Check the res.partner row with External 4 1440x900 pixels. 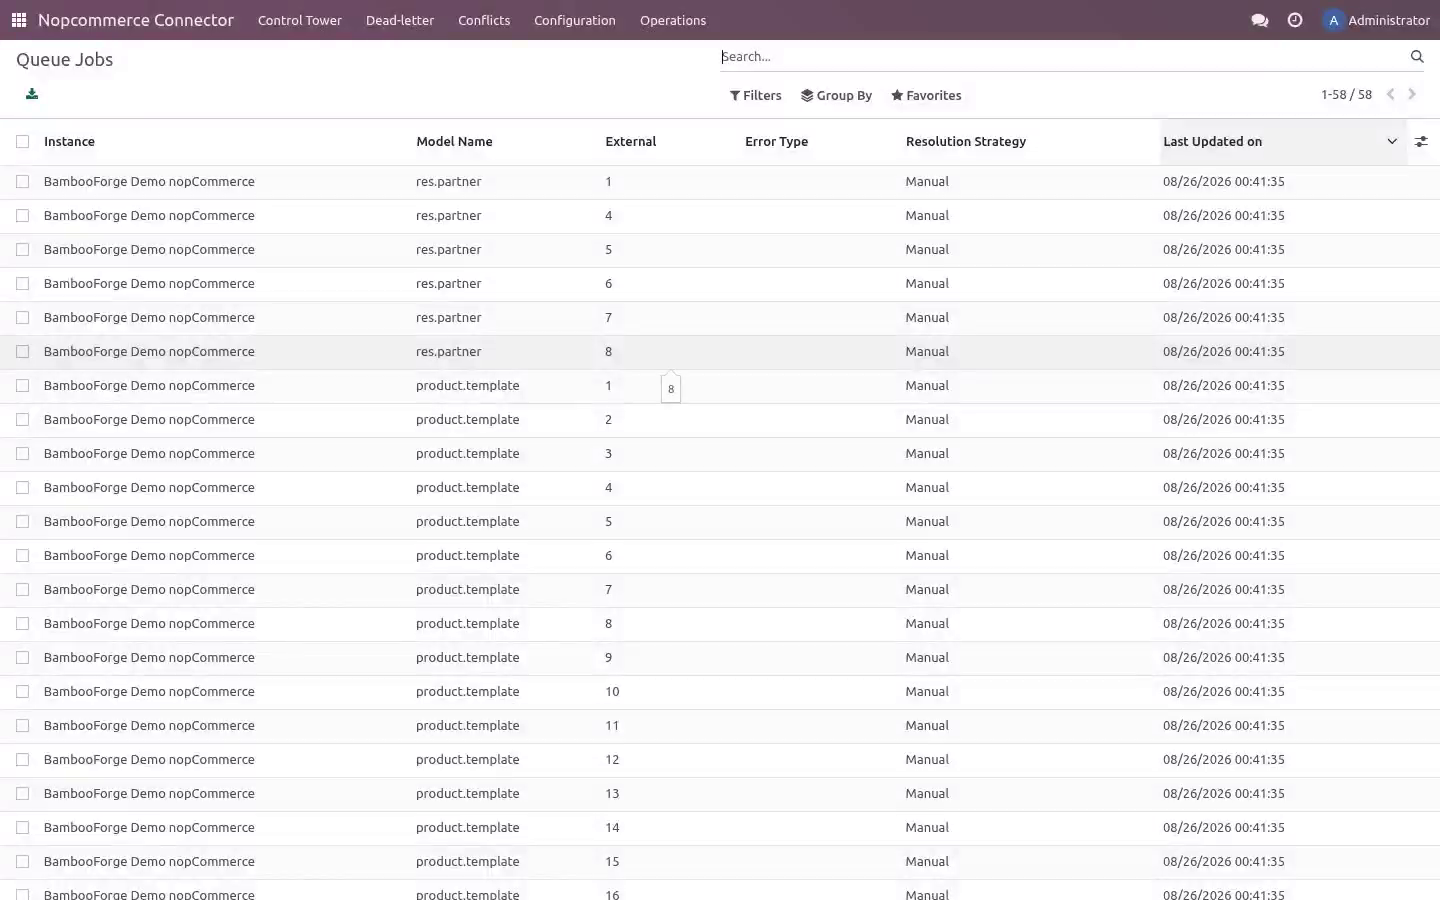[22, 216]
